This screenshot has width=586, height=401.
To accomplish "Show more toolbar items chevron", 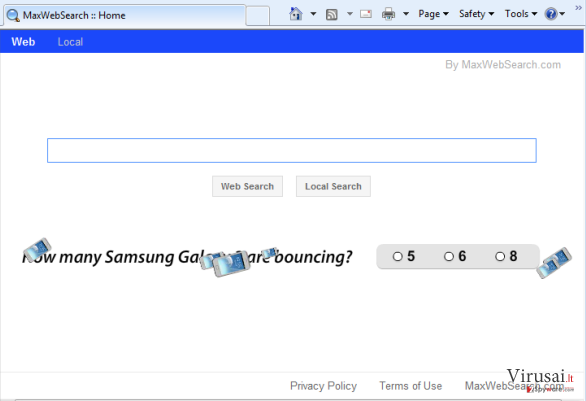I will pyautogui.click(x=579, y=7).
